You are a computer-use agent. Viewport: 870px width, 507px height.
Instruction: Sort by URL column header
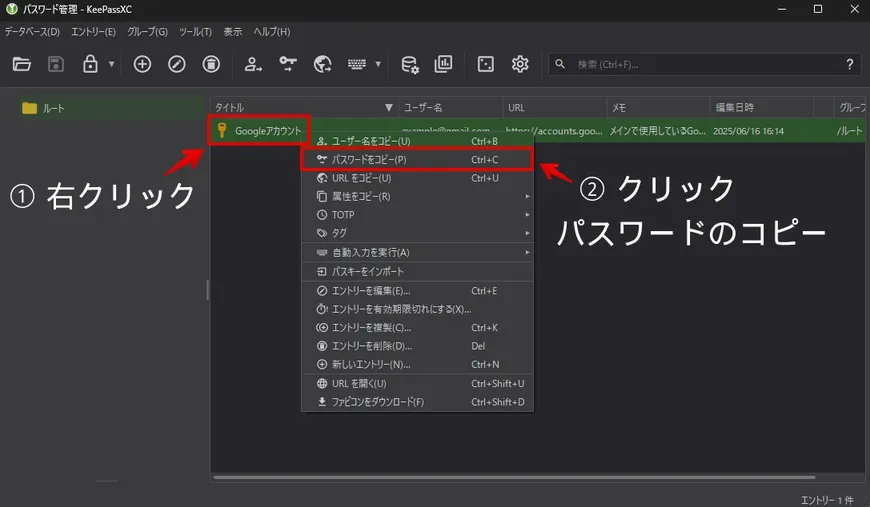(554, 108)
